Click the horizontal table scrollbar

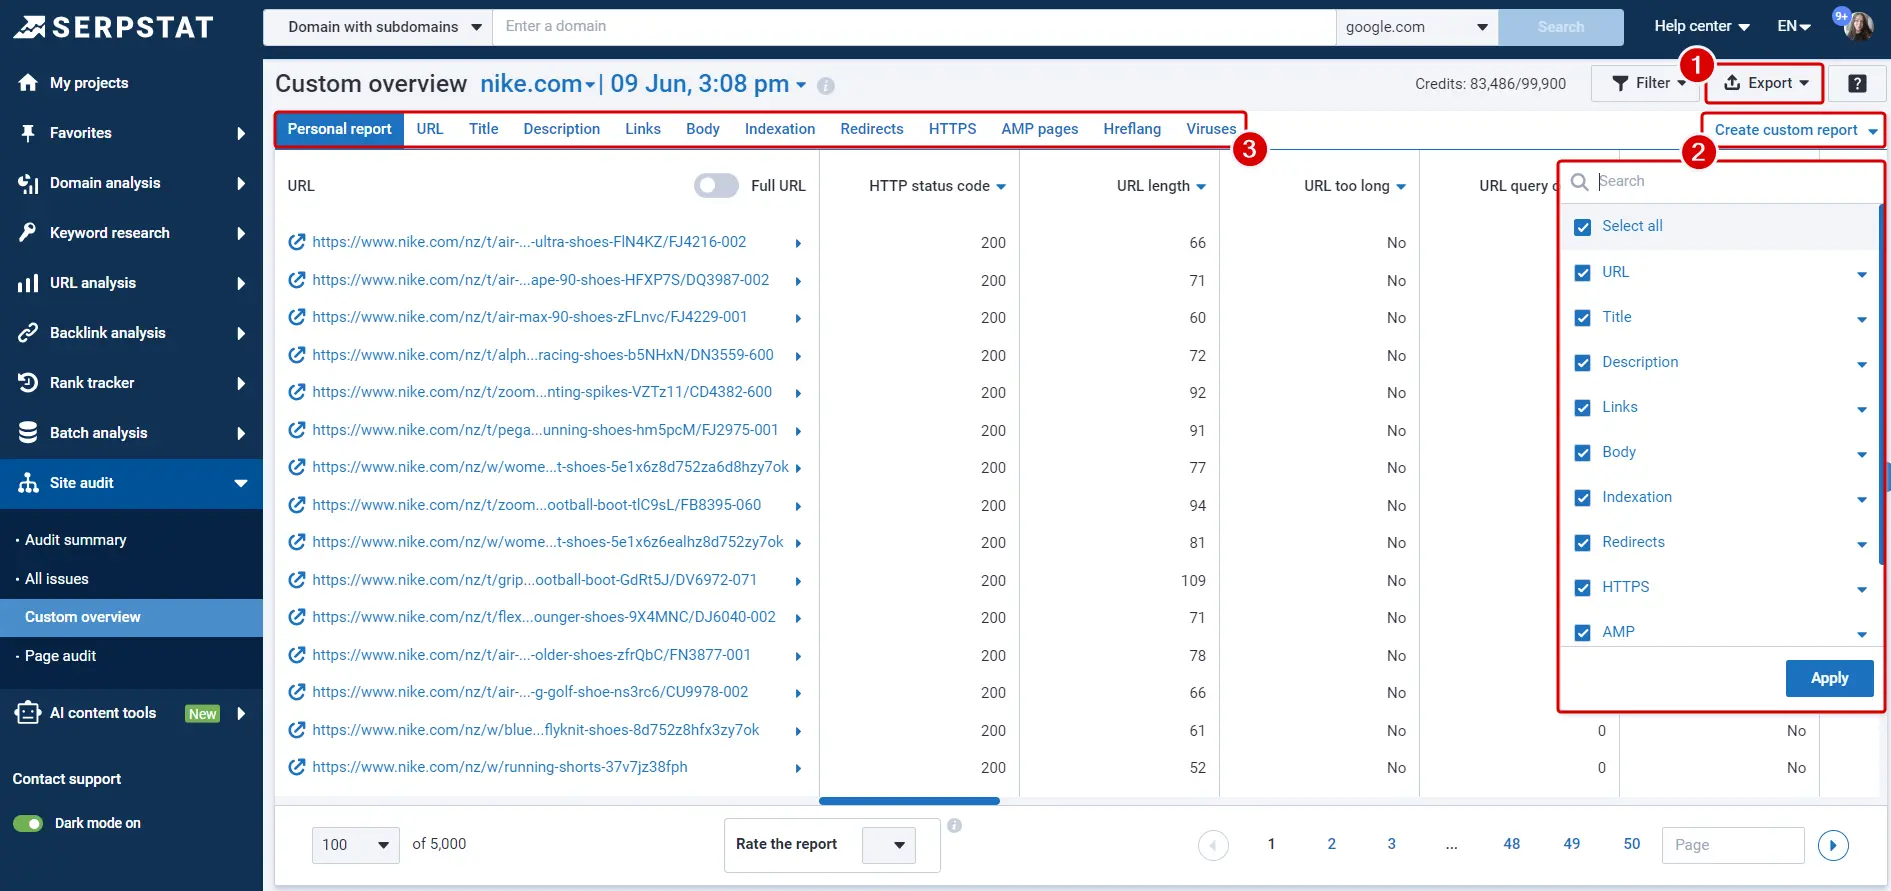tap(909, 801)
